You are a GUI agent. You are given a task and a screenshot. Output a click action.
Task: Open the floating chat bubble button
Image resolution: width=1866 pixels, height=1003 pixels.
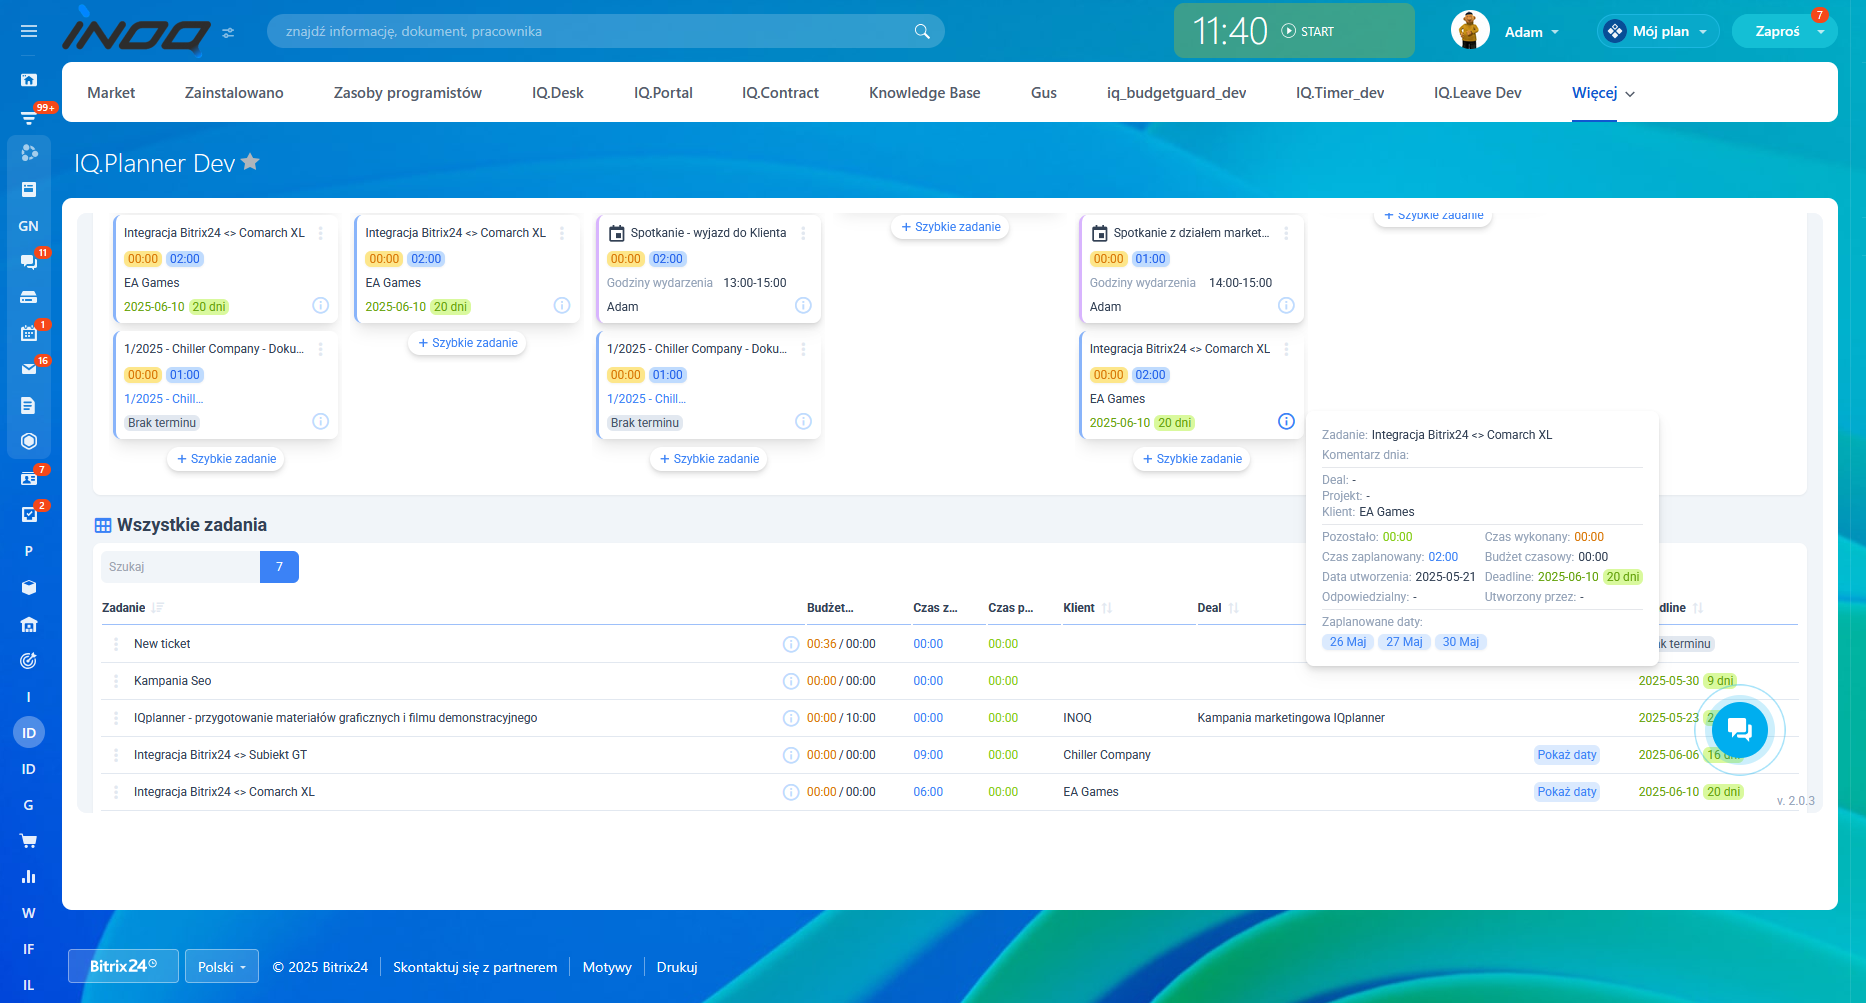[1739, 730]
